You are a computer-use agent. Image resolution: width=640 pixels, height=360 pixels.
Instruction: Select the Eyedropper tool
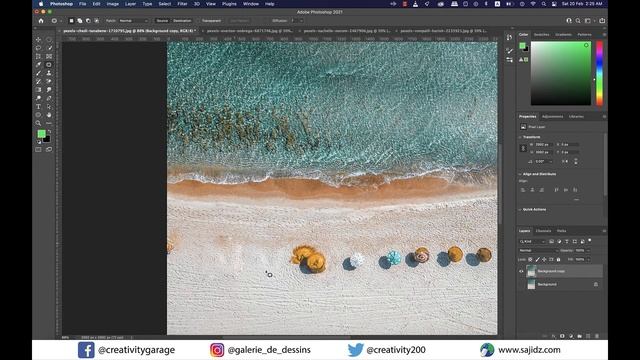point(38,64)
